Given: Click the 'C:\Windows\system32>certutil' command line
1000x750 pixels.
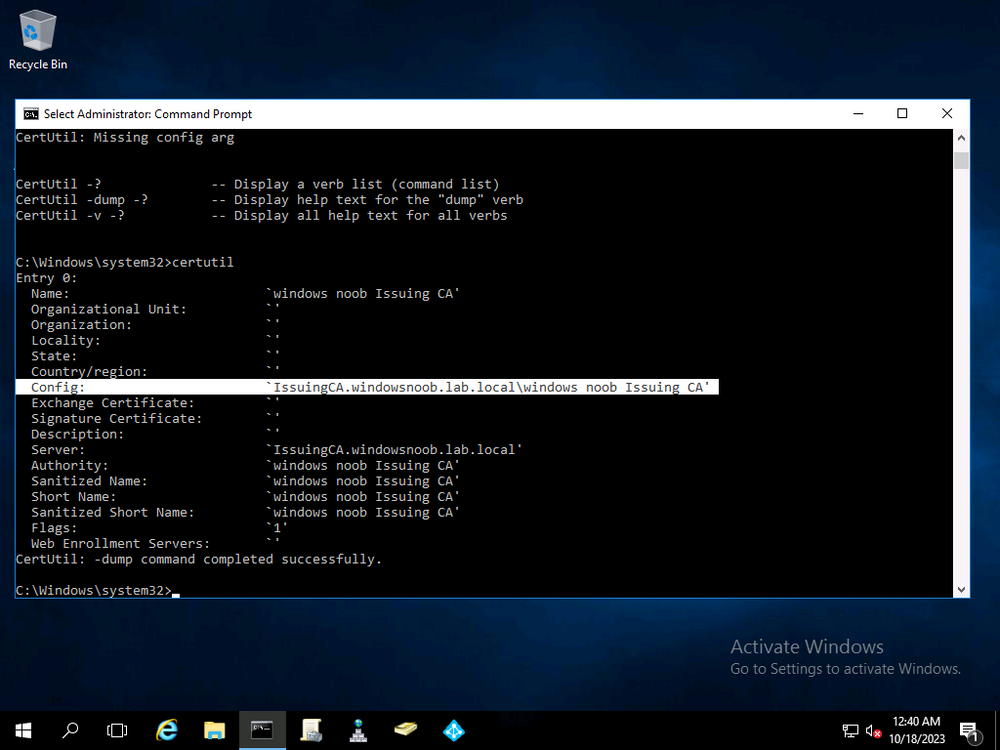Looking at the screenshot, I should (125, 262).
